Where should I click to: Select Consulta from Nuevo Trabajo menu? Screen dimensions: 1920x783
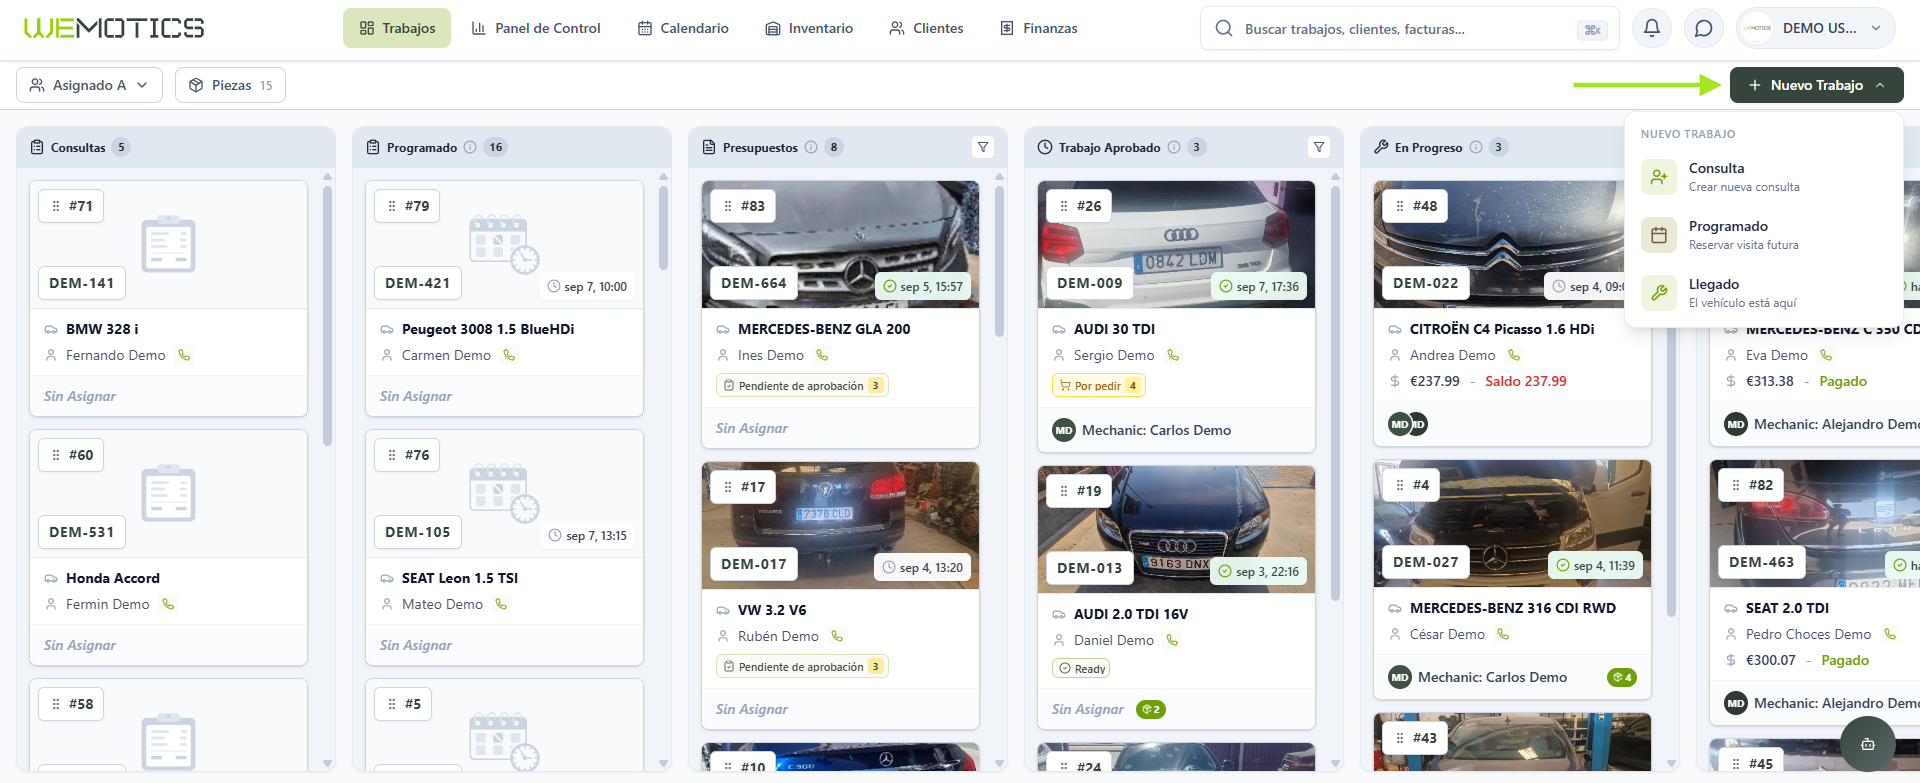[1764, 177]
